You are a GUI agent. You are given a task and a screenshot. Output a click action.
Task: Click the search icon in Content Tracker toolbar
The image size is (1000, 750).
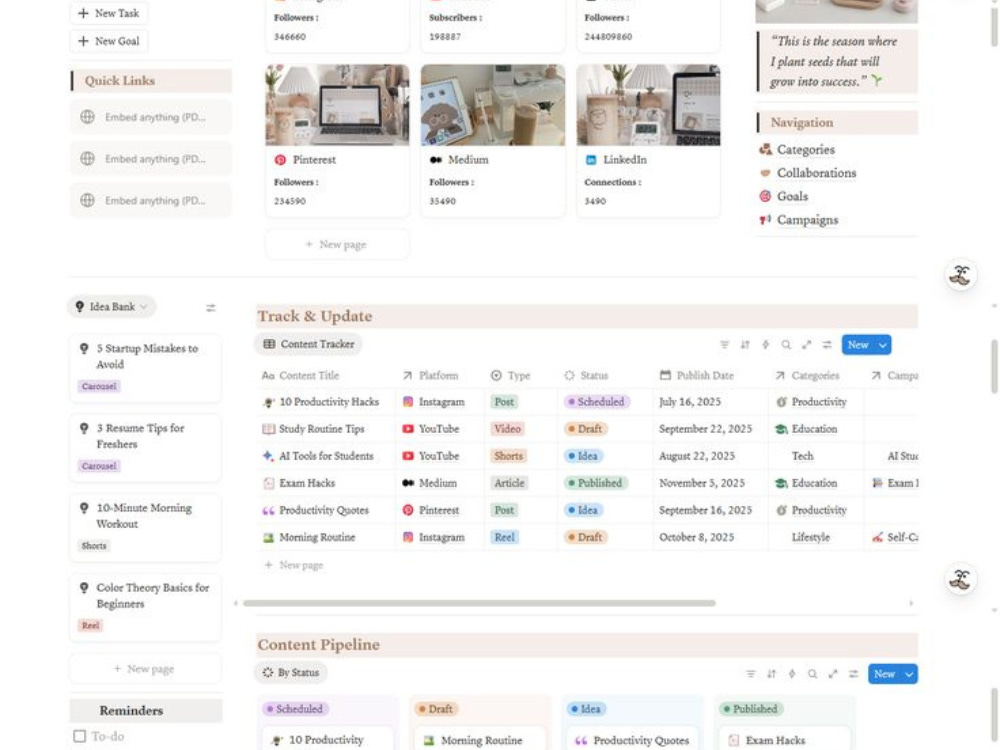coord(786,344)
